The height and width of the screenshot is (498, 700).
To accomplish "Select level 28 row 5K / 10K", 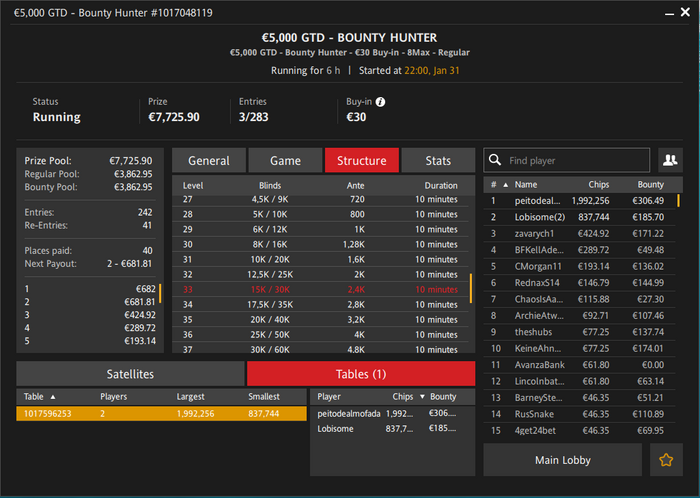I will point(320,214).
